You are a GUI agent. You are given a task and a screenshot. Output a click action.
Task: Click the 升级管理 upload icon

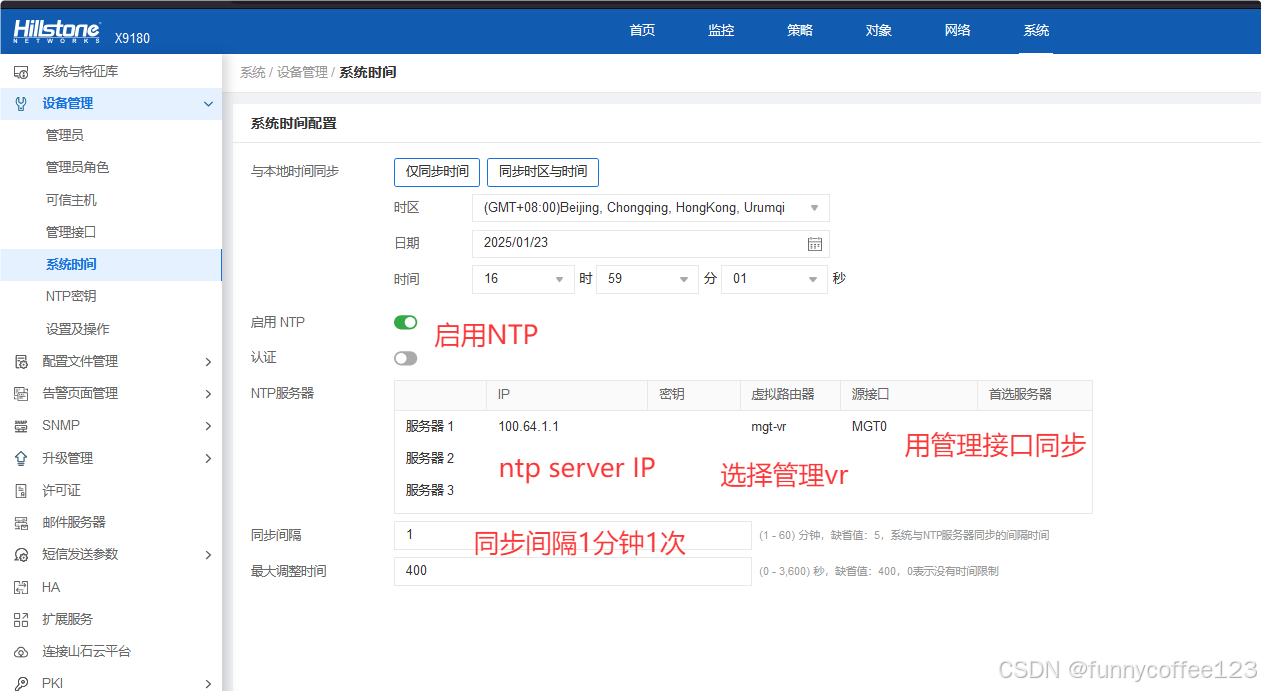click(21, 458)
